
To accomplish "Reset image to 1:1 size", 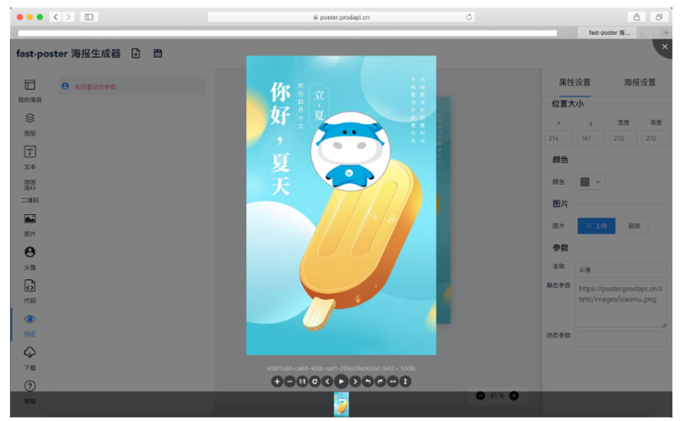I will [x=302, y=381].
